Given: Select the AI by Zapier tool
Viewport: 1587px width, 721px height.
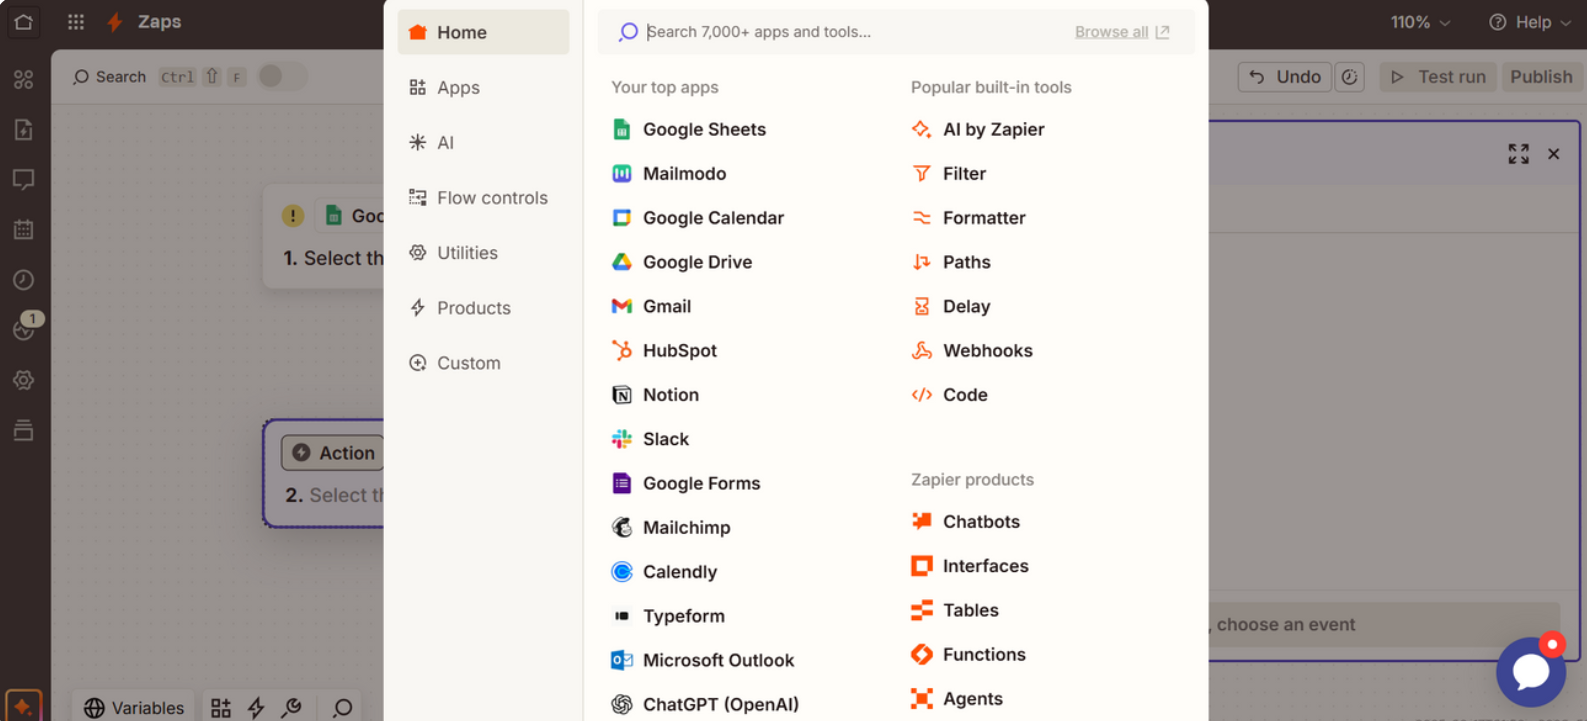Looking at the screenshot, I should (x=978, y=129).
